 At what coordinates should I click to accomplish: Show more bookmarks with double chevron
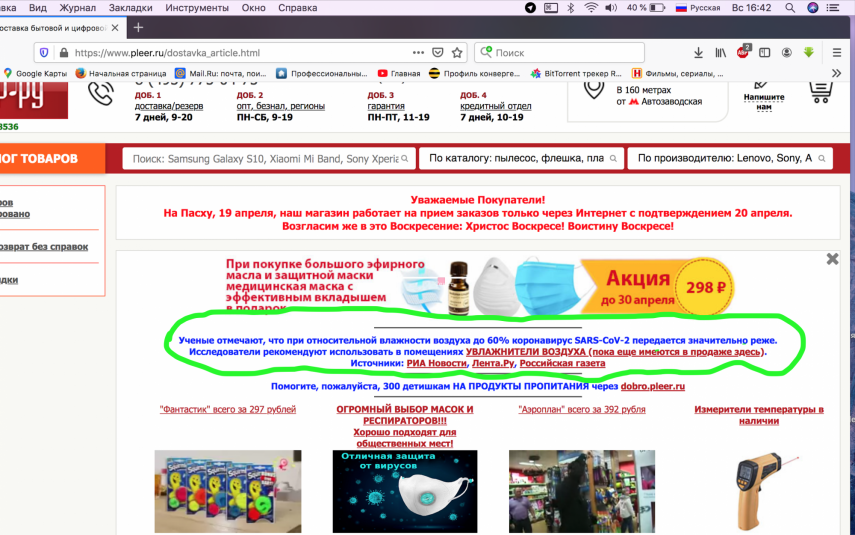(x=836, y=73)
